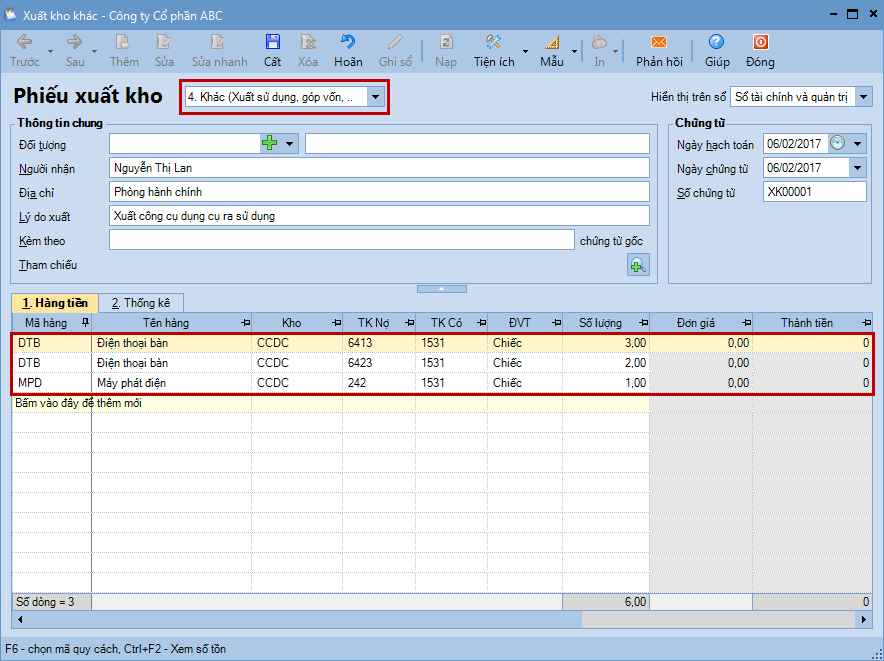Click the Số chứng từ input field
The height and width of the screenshot is (661, 884).
[814, 192]
